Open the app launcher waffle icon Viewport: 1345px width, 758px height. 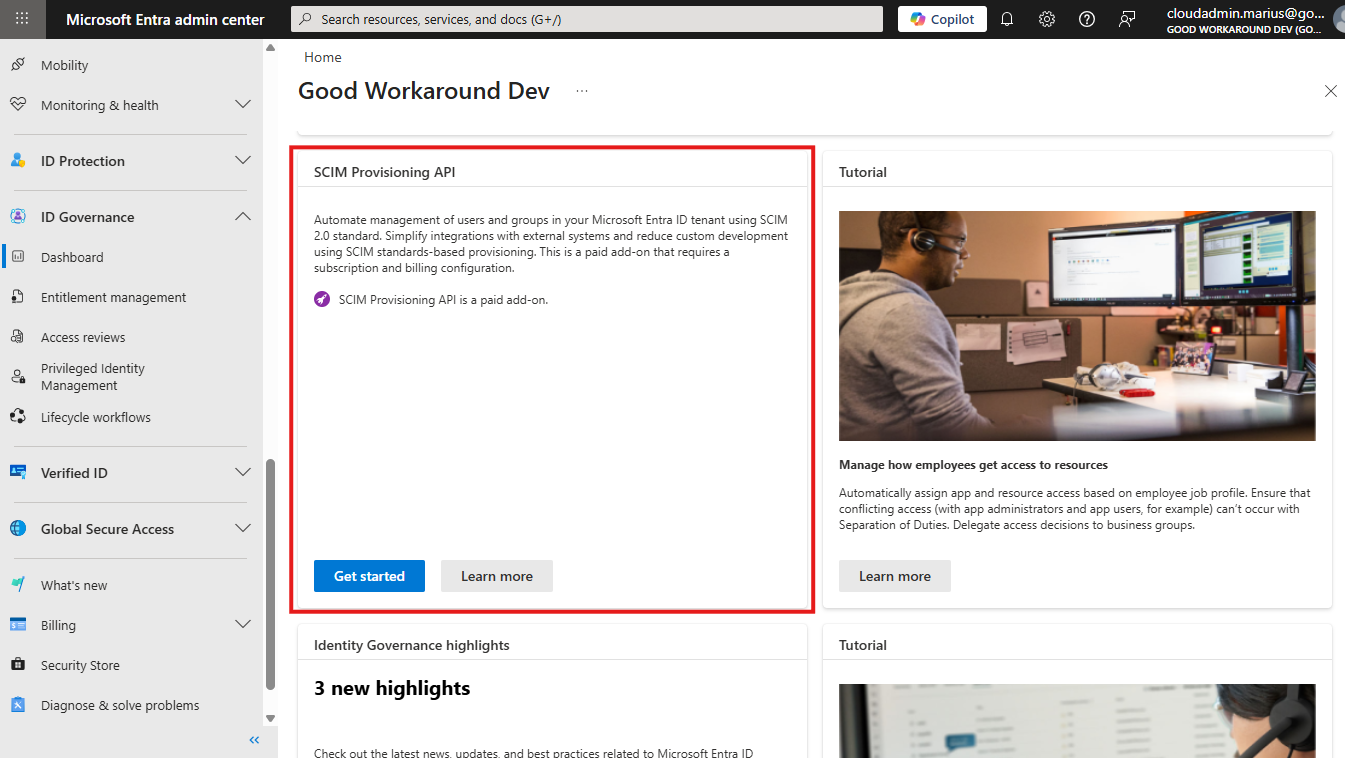tap(22, 19)
